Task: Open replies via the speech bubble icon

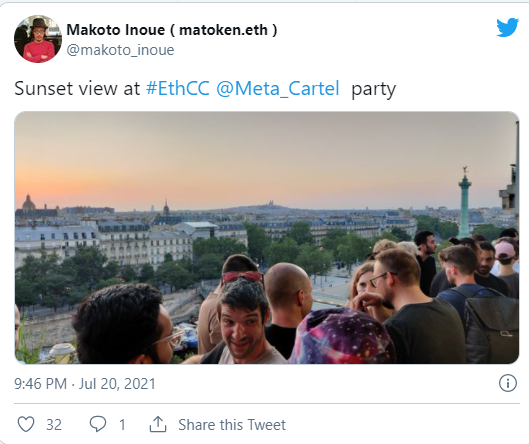Action: pos(98,424)
